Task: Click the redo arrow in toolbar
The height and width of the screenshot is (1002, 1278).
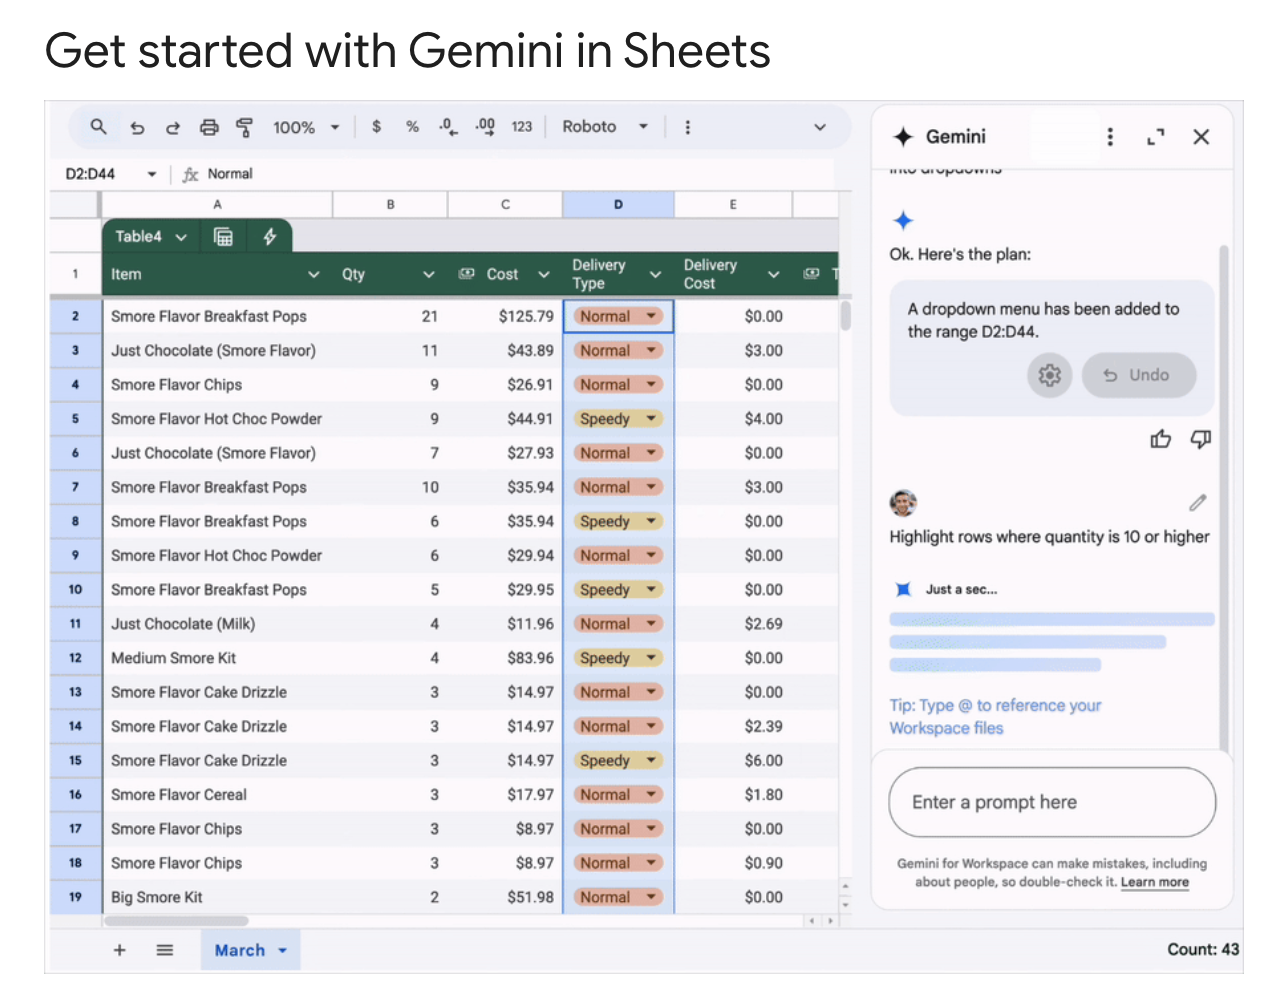Action: 172,128
